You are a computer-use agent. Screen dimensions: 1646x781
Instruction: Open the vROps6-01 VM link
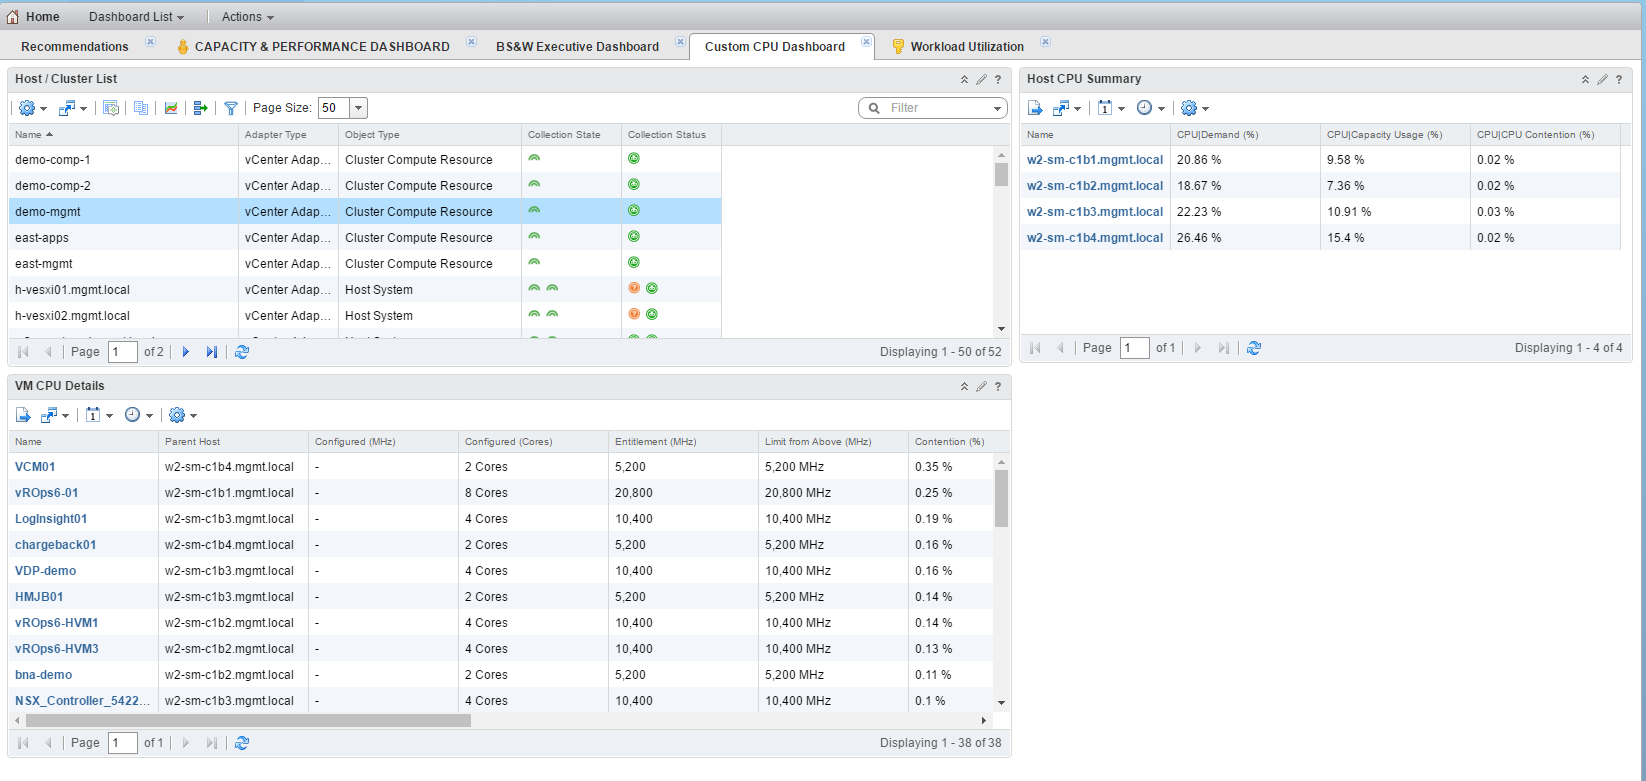pos(46,493)
